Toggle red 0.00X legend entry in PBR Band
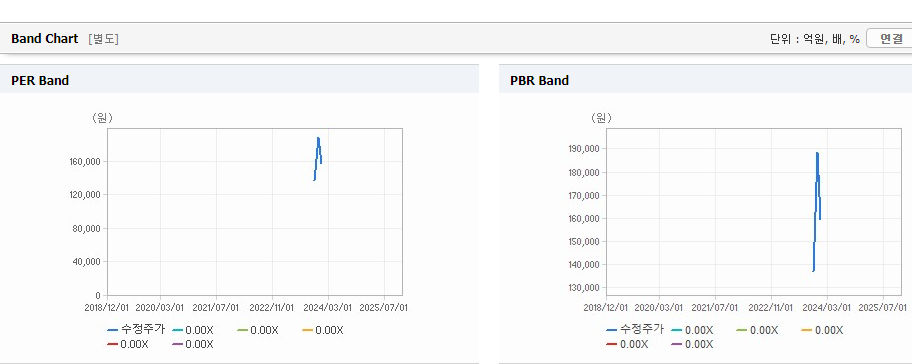 click(628, 344)
